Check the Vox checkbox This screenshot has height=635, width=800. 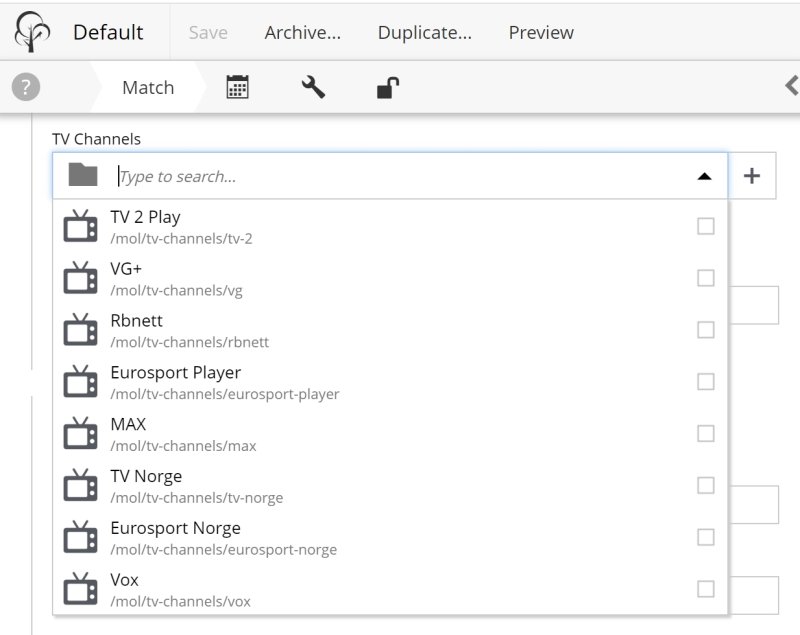(706, 589)
